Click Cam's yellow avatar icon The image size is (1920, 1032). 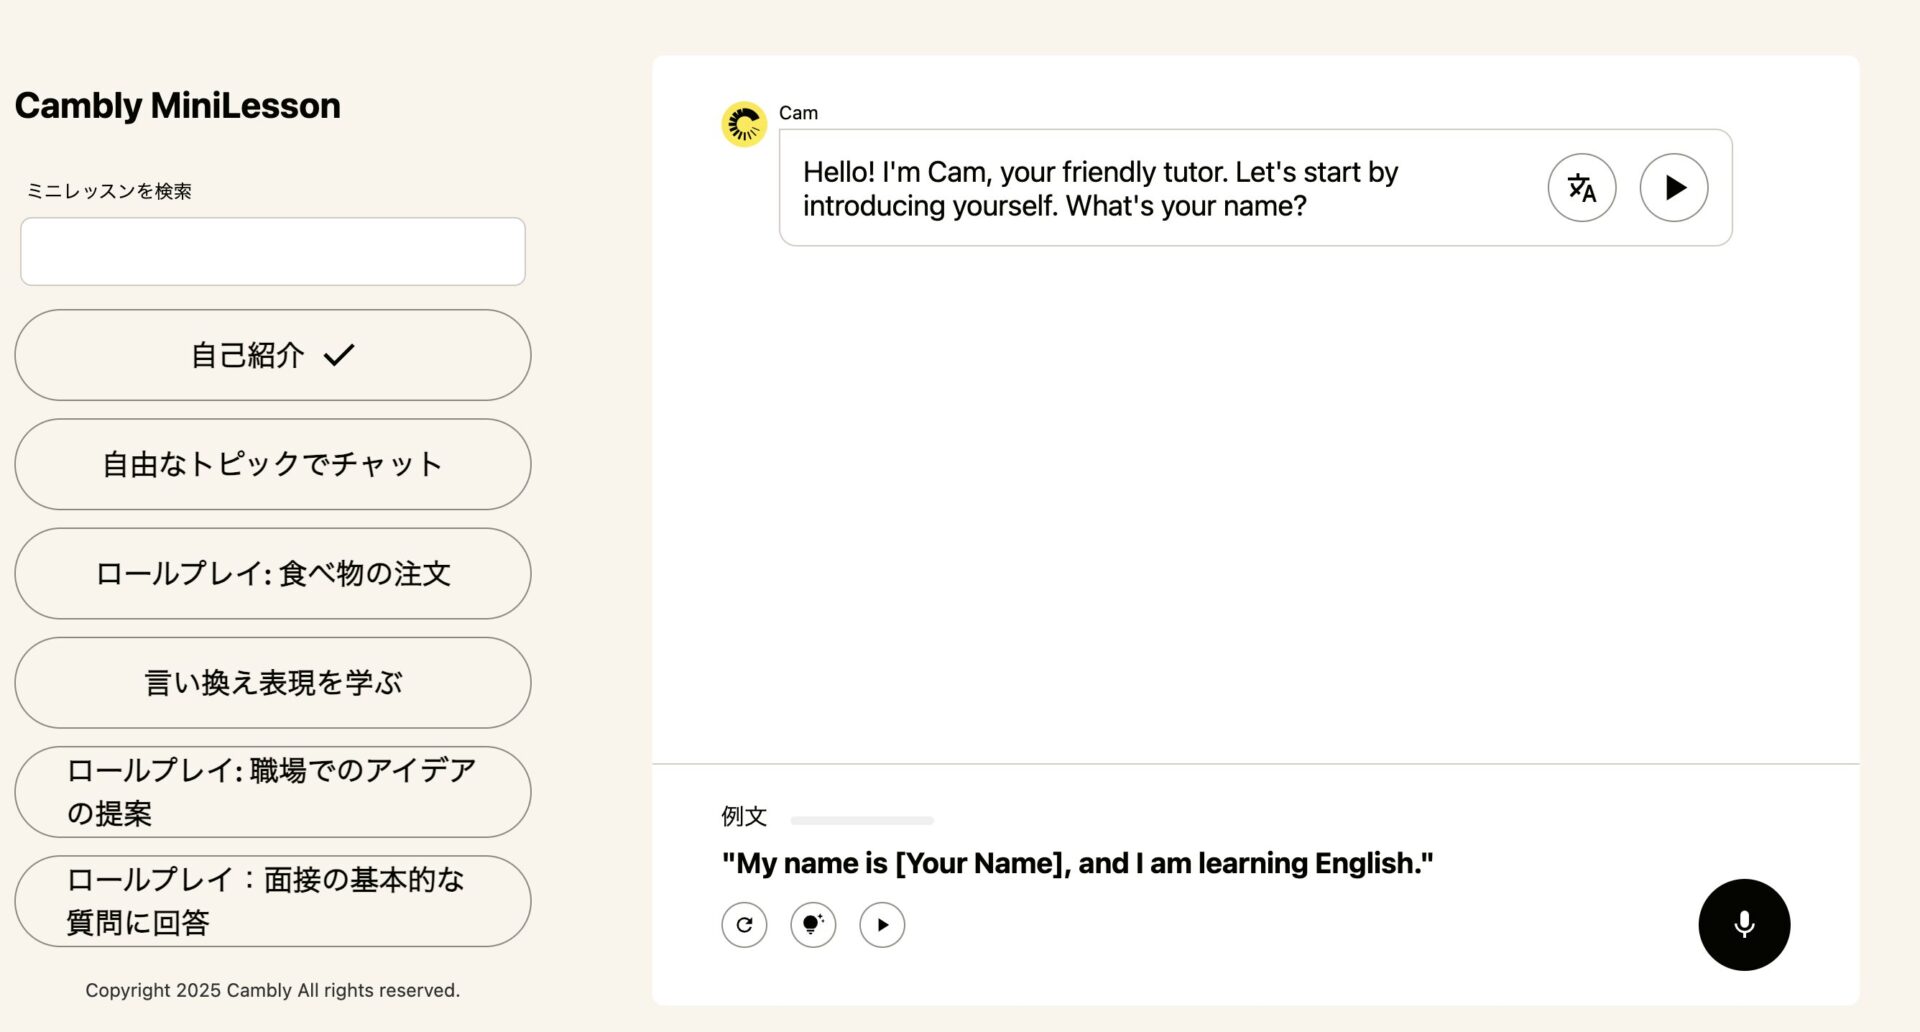pyautogui.click(x=744, y=125)
